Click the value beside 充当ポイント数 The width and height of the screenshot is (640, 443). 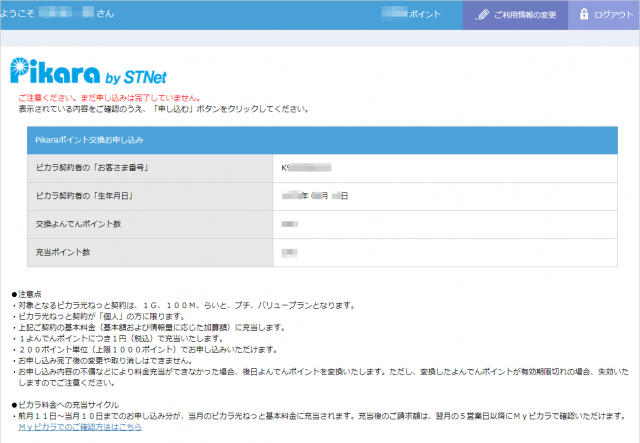point(289,253)
